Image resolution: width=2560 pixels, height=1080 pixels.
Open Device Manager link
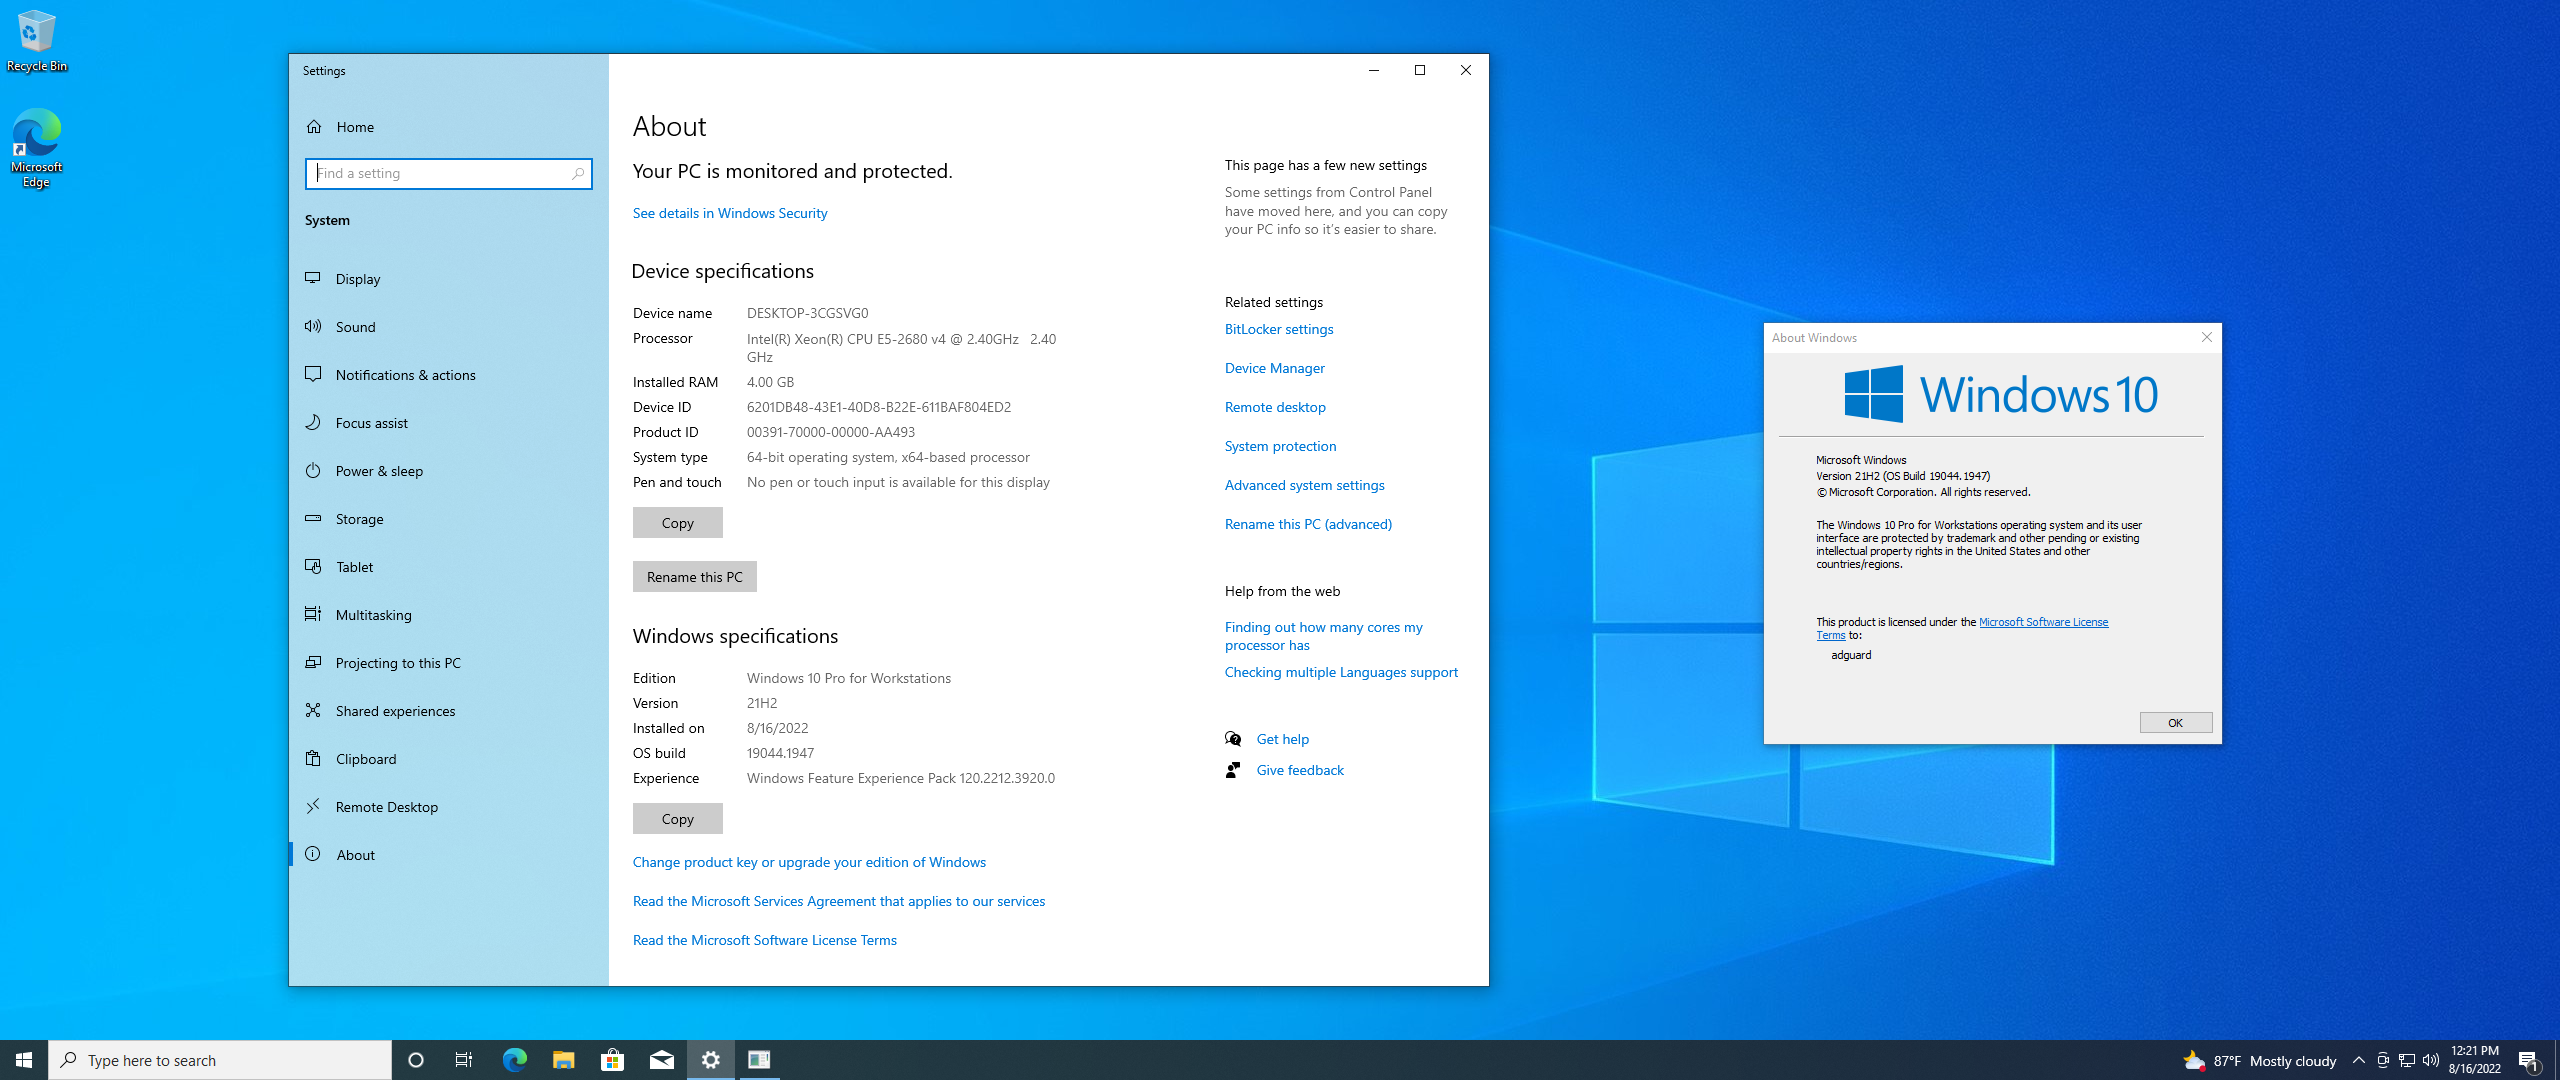point(1275,368)
